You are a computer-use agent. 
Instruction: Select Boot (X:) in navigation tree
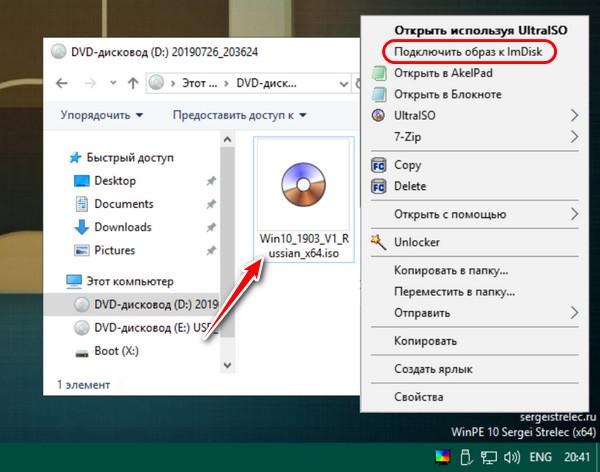[116, 351]
